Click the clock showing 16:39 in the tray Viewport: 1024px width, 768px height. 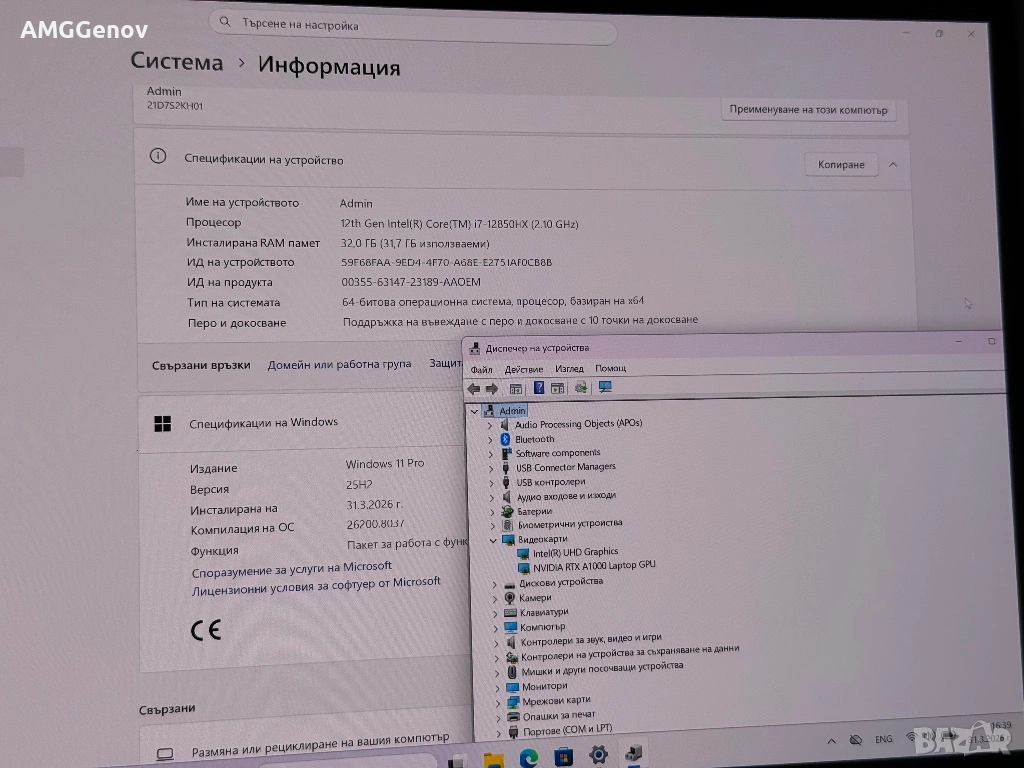click(1000, 726)
